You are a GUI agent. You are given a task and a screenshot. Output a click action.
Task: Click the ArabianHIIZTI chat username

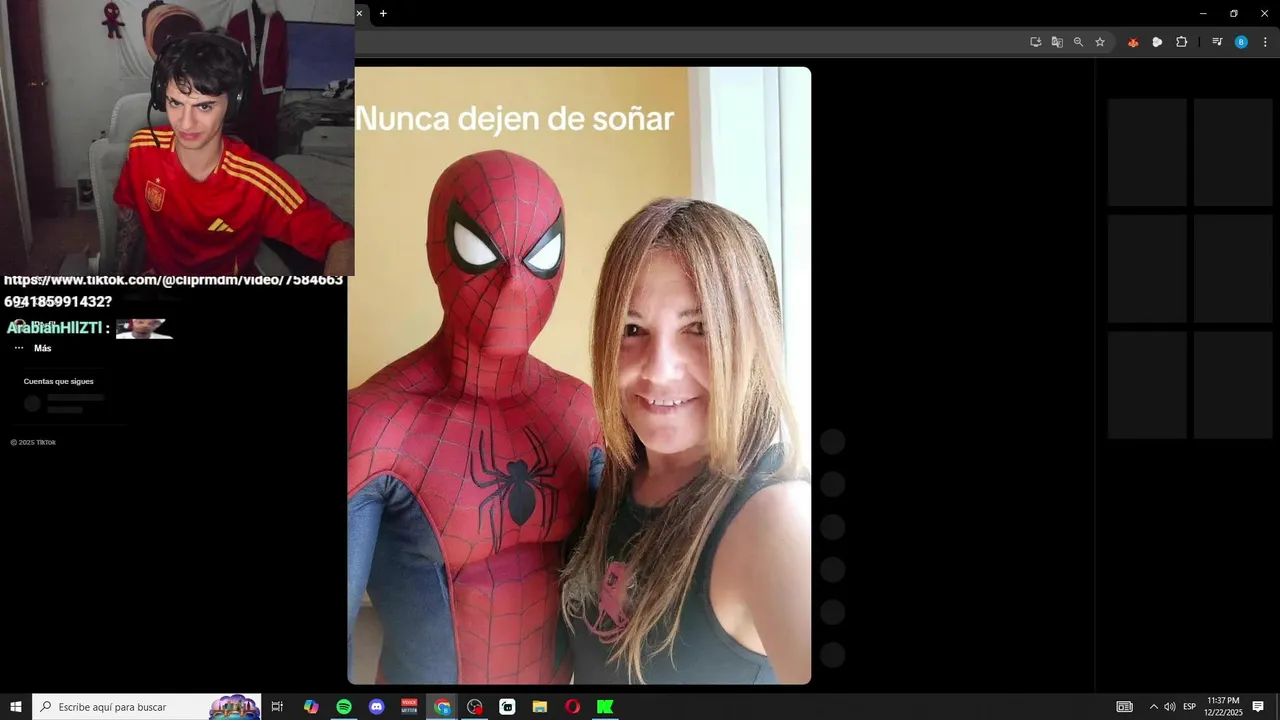click(55, 328)
